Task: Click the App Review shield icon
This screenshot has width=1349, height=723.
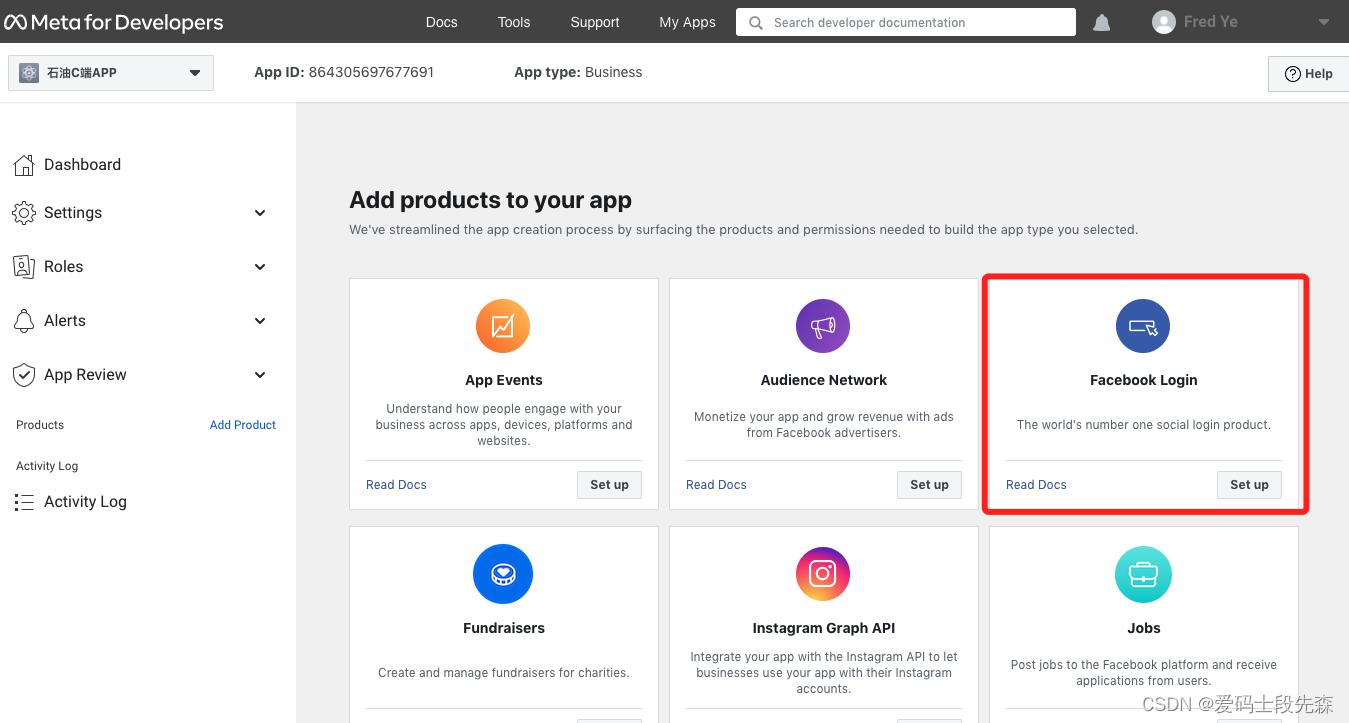Action: coord(24,375)
